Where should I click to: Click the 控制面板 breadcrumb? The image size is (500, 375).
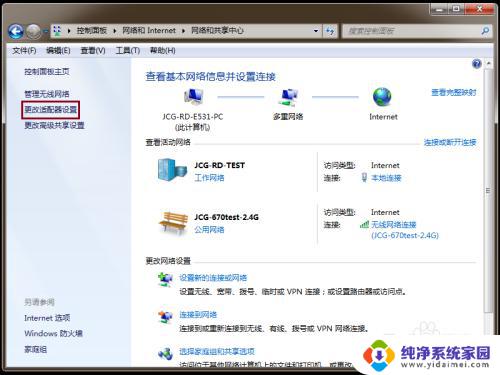point(92,31)
